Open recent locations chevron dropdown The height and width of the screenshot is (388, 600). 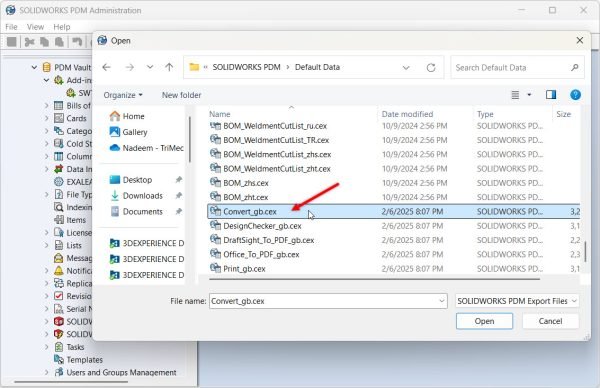(150, 67)
